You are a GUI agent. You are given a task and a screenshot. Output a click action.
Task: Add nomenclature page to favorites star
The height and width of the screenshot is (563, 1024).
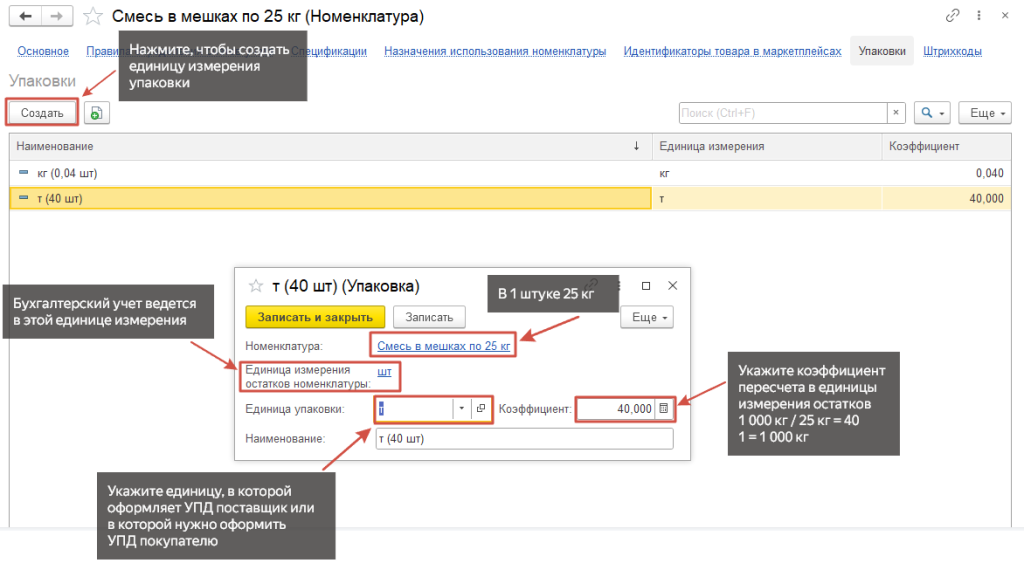pos(93,16)
